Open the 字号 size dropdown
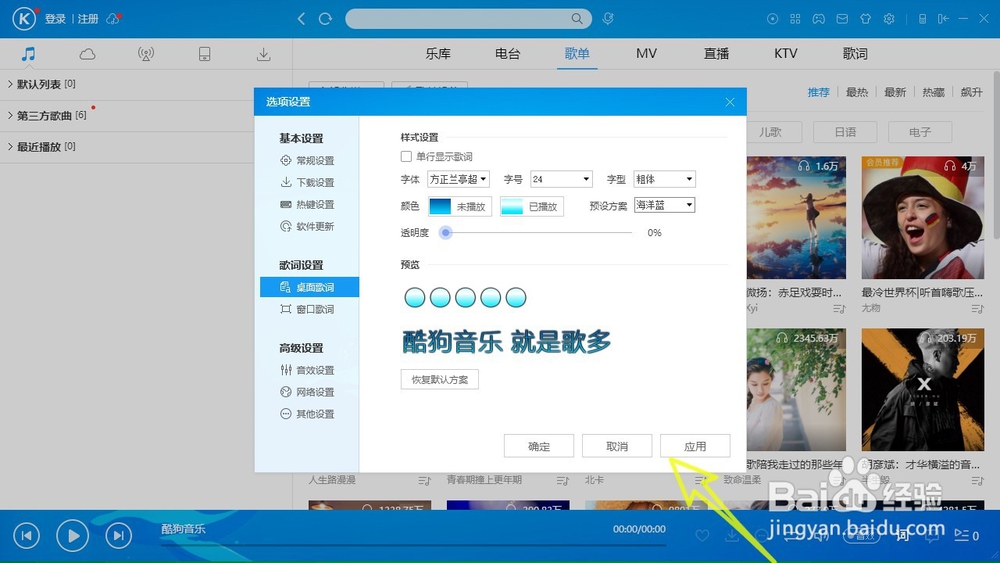The width and height of the screenshot is (1000, 563). pyautogui.click(x=561, y=179)
